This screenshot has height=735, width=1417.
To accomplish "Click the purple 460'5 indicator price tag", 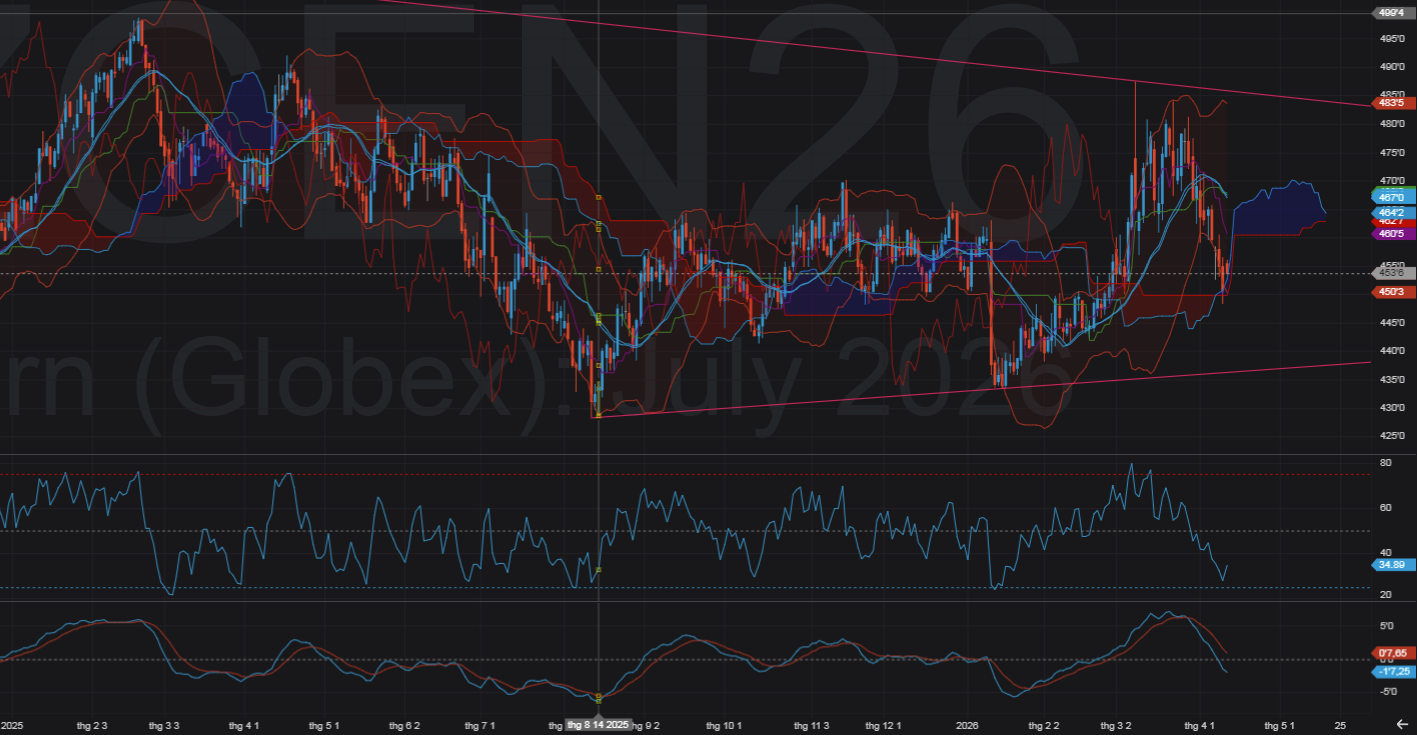I will pos(1390,233).
